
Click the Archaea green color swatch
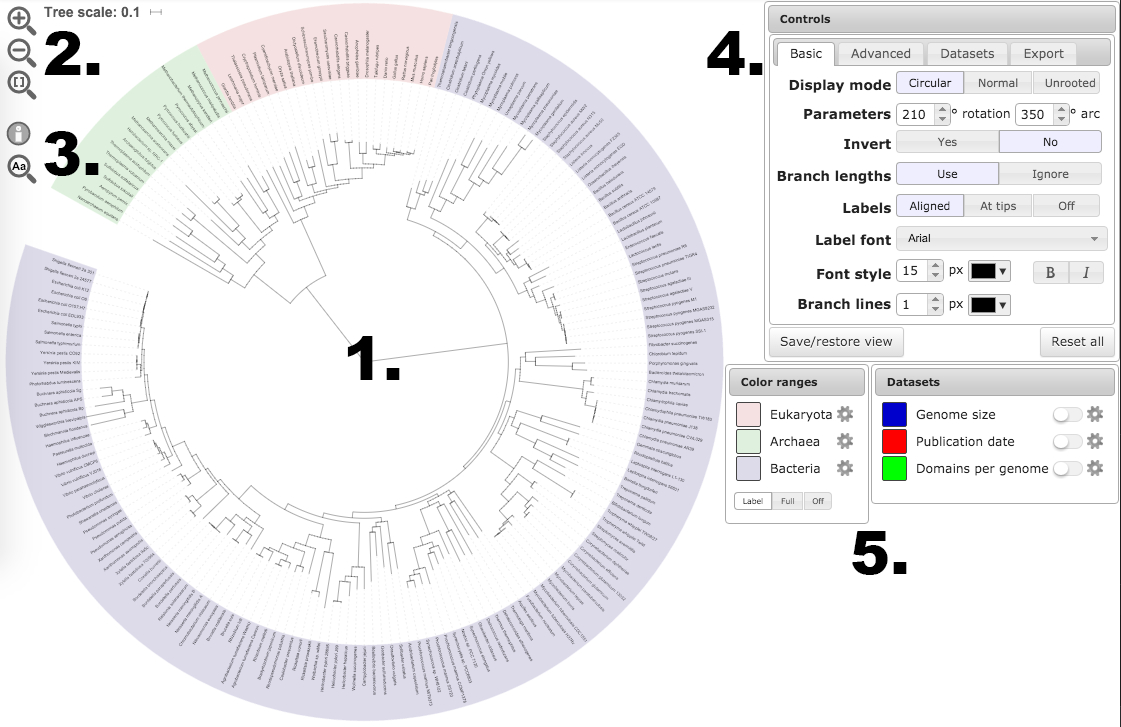[x=749, y=442]
